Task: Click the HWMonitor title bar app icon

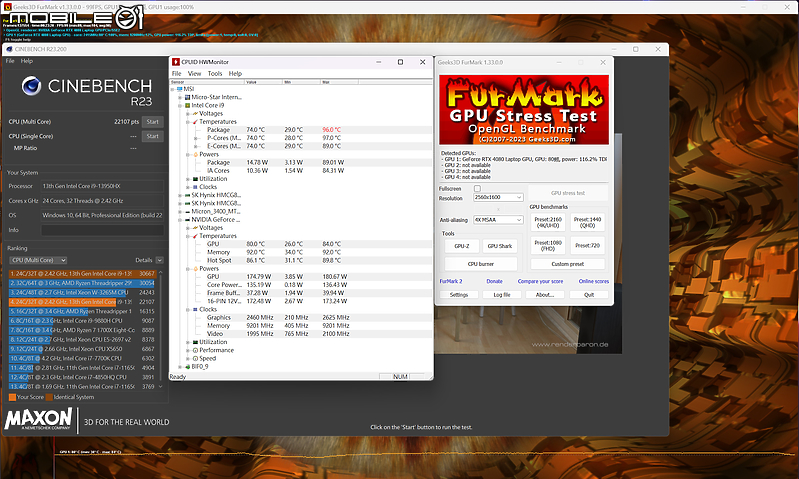Action: coord(176,62)
